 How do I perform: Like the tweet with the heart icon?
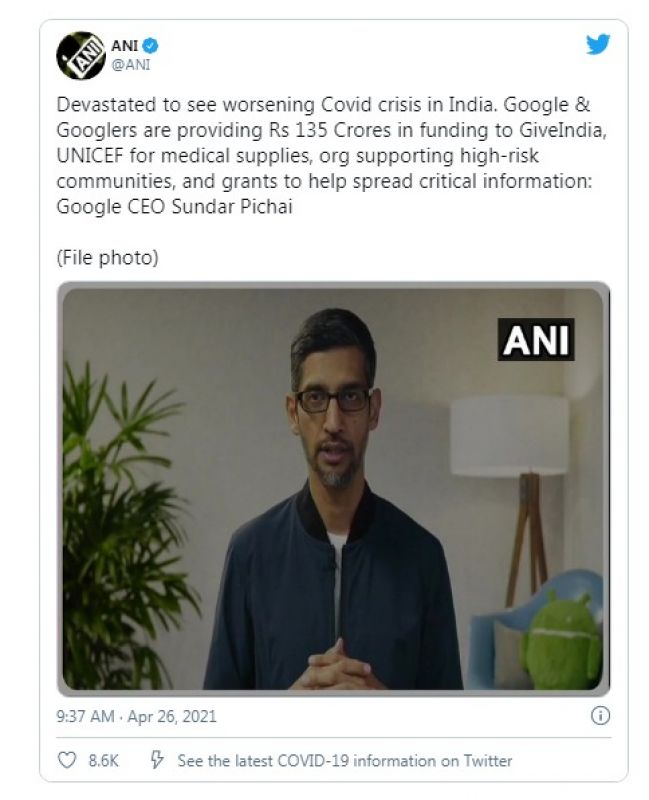tap(67, 760)
